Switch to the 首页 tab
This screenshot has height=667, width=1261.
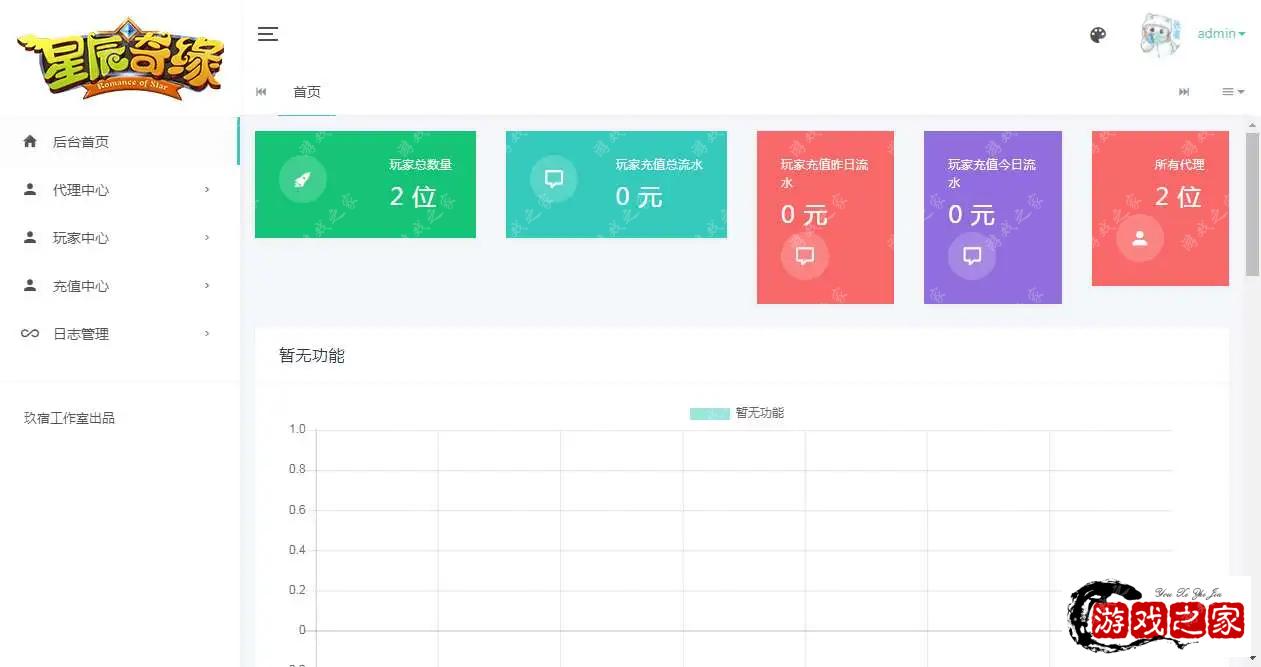306,92
